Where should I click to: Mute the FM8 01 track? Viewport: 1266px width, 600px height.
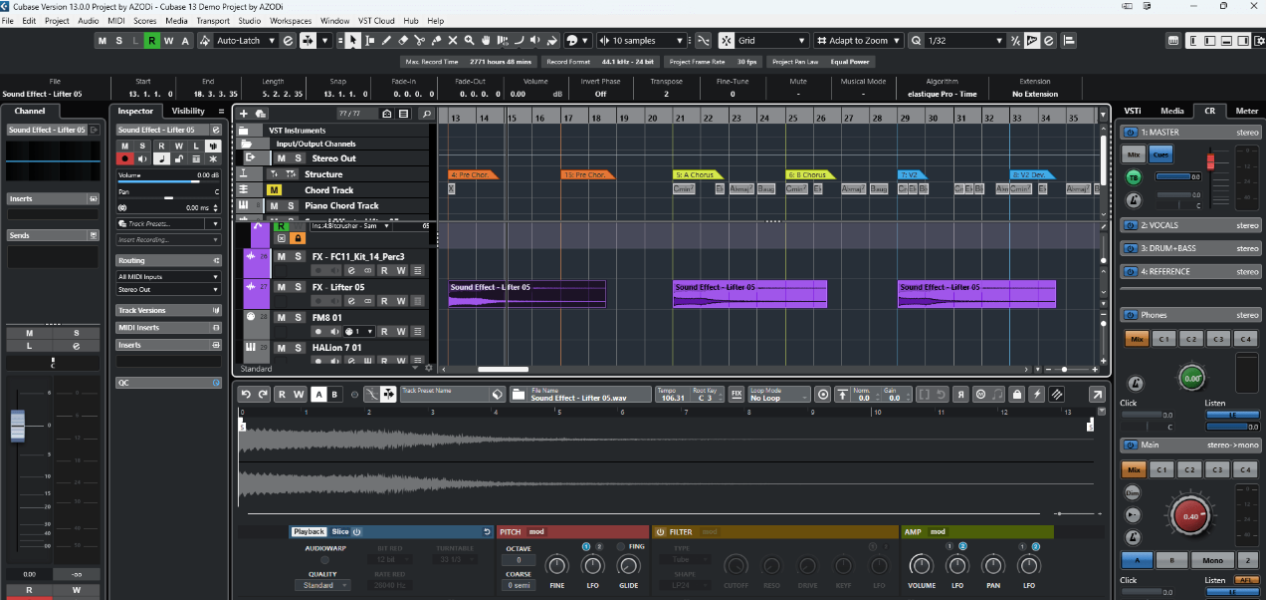(281, 317)
